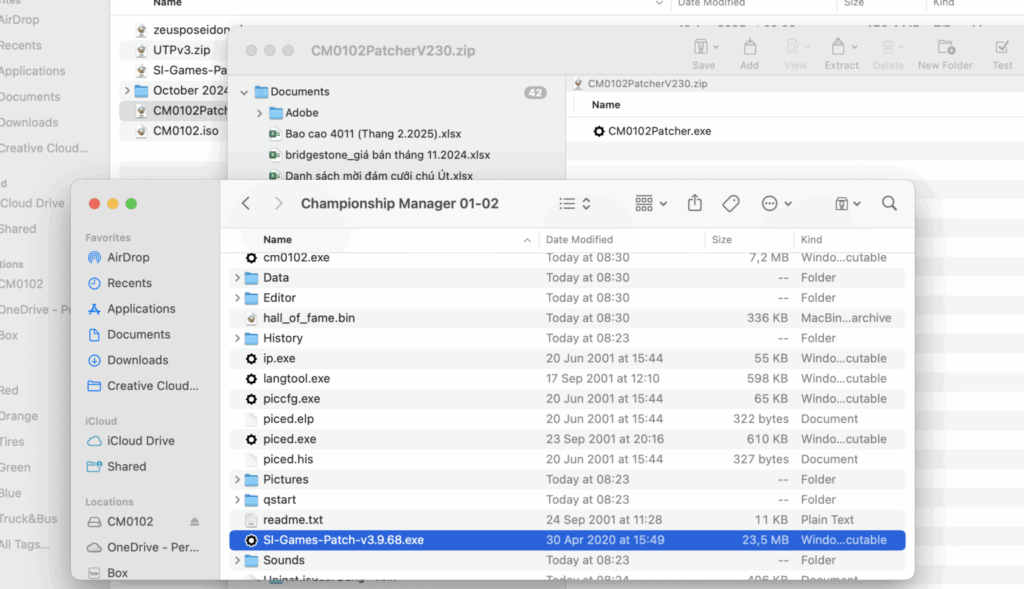Eject the CM0102 volume in sidebar

[x=195, y=522]
